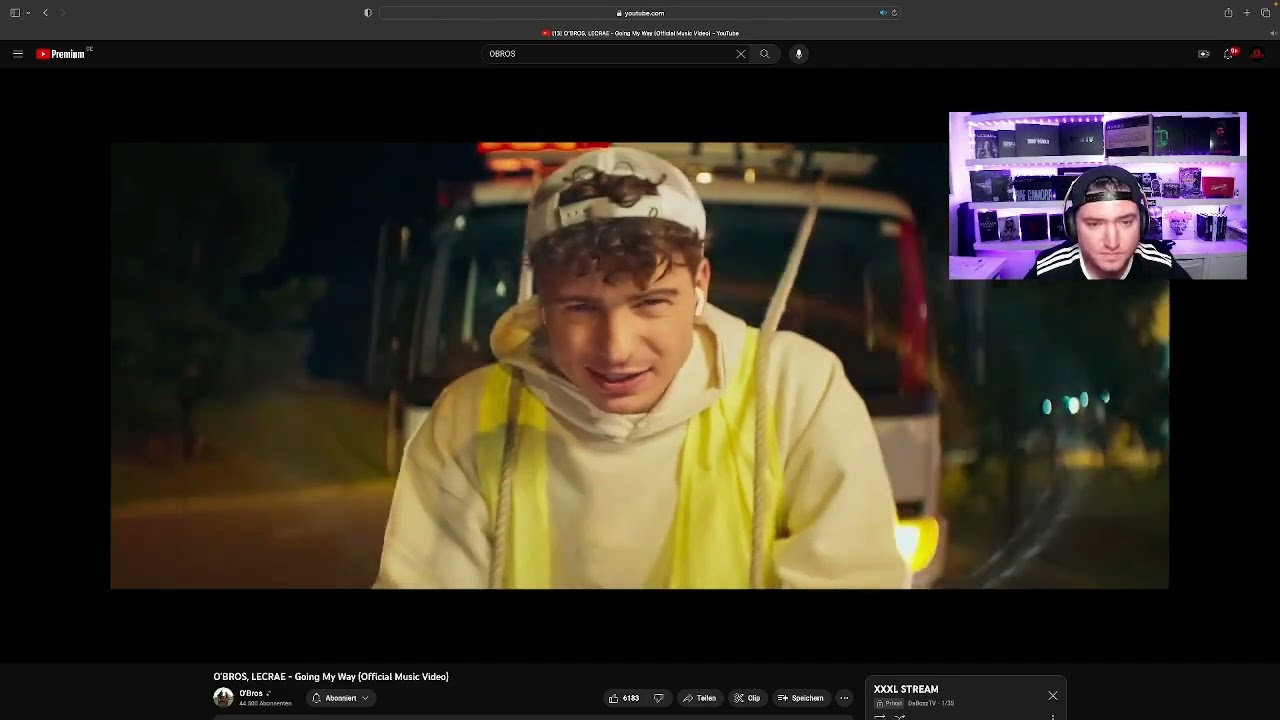This screenshot has height=720, width=1280.
Task: Toggle playlist loop button
Action: point(880,716)
